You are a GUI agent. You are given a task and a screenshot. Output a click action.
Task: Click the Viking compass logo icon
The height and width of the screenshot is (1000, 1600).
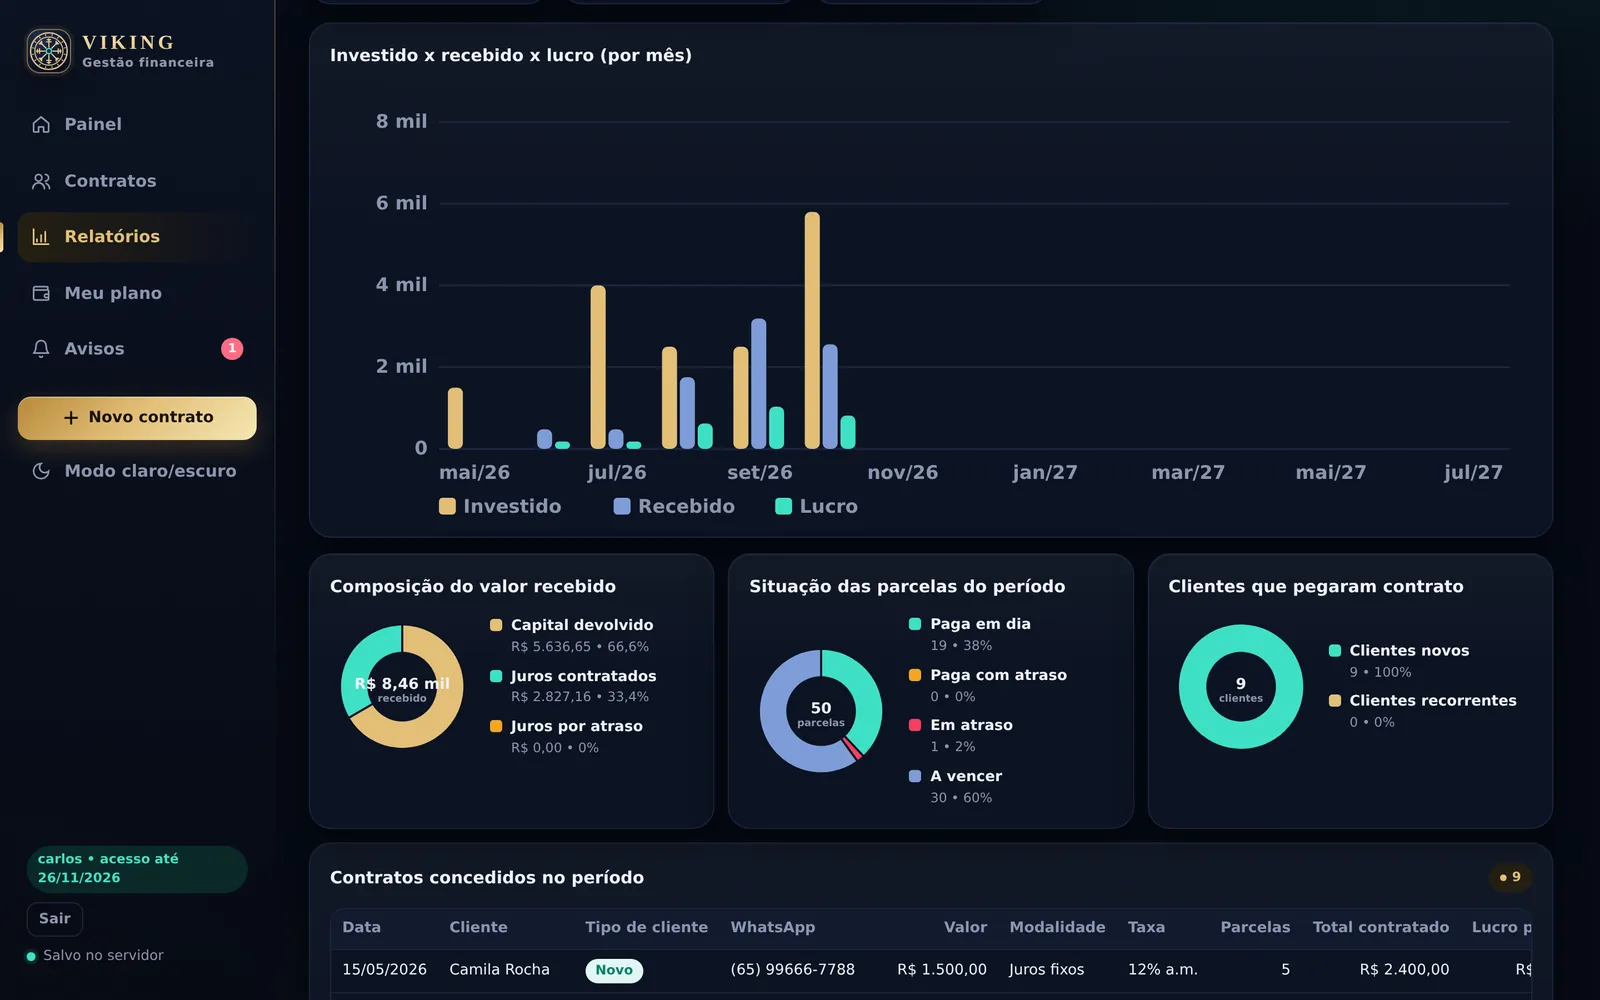[x=49, y=51]
